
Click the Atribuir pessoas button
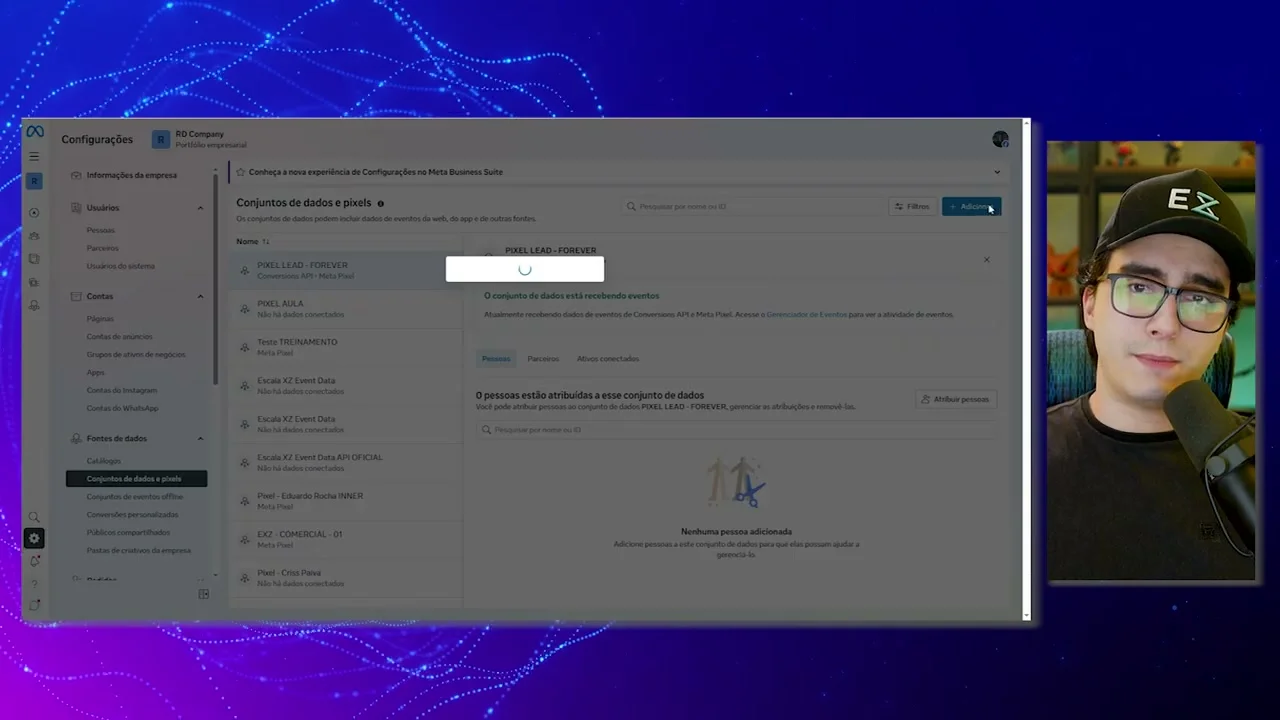tap(956, 399)
